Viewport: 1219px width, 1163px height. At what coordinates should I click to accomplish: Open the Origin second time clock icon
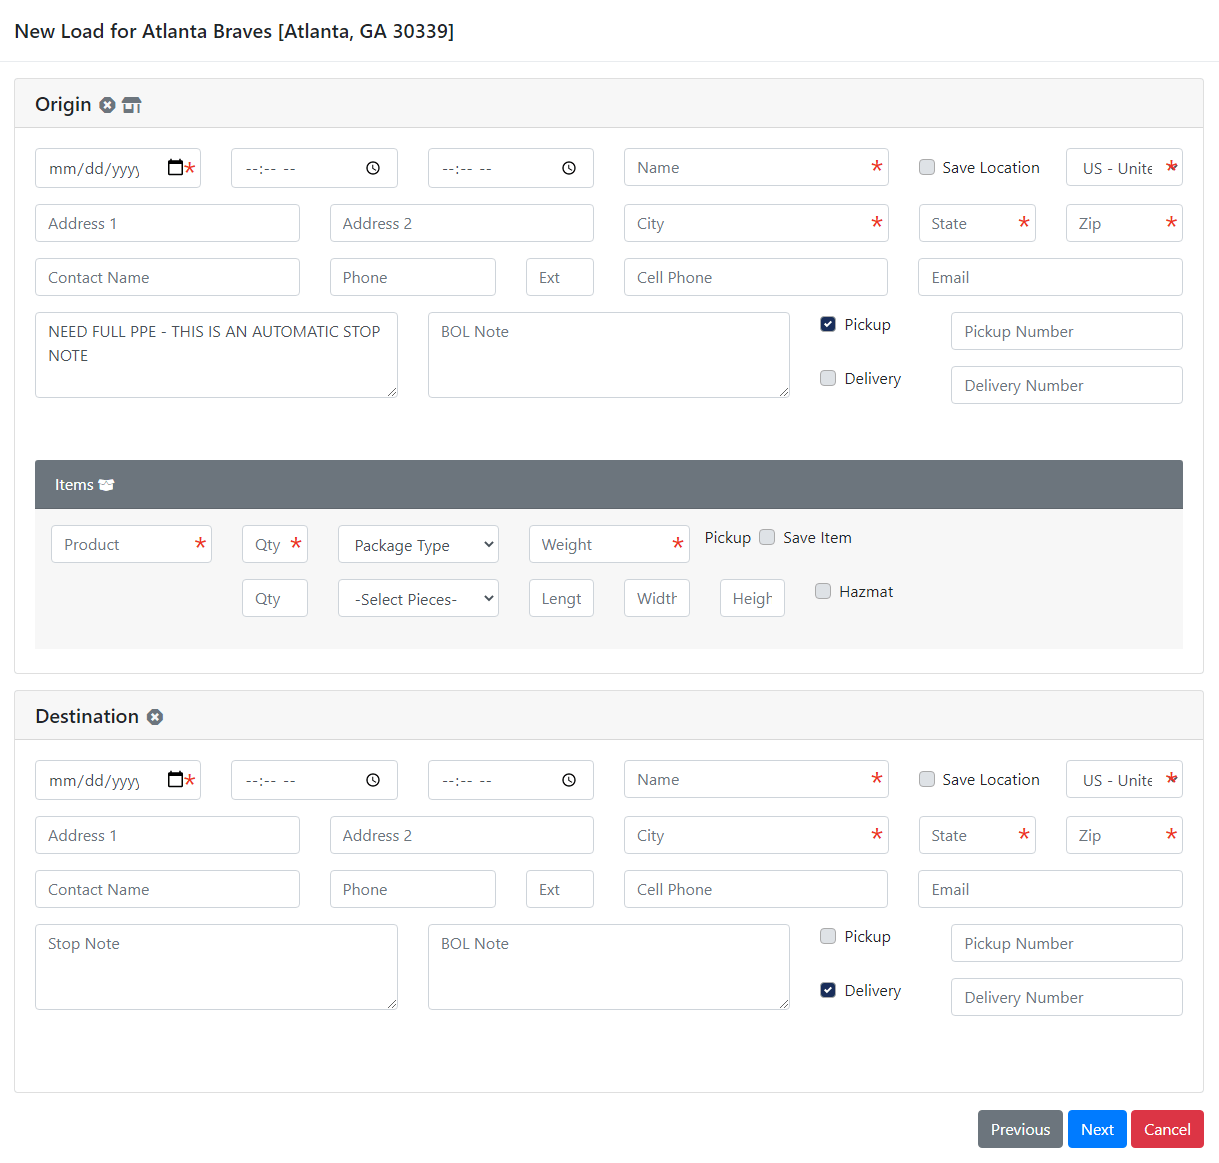pyautogui.click(x=569, y=168)
